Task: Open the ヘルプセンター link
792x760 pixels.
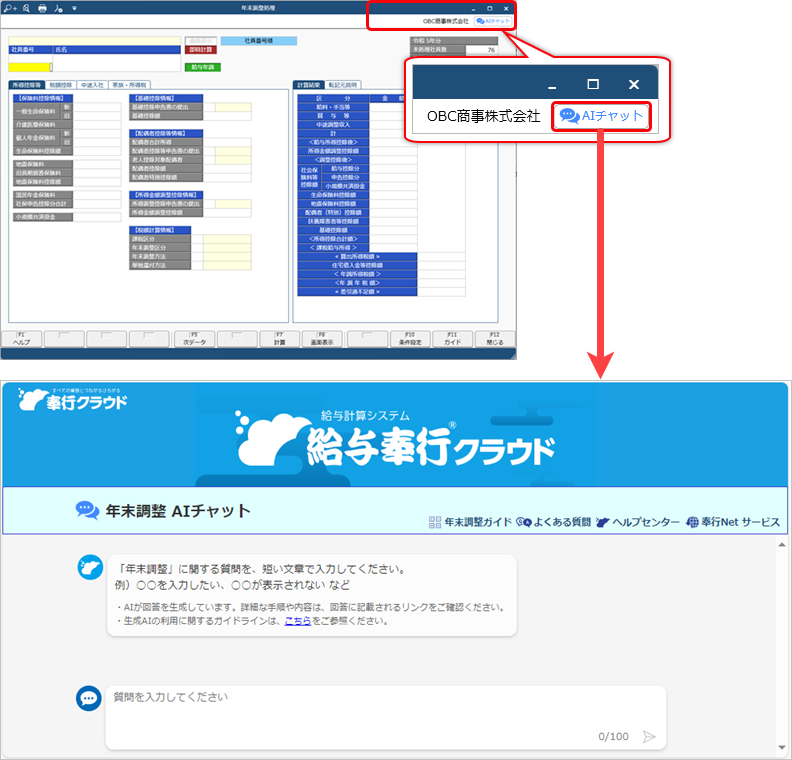Action: (x=637, y=522)
